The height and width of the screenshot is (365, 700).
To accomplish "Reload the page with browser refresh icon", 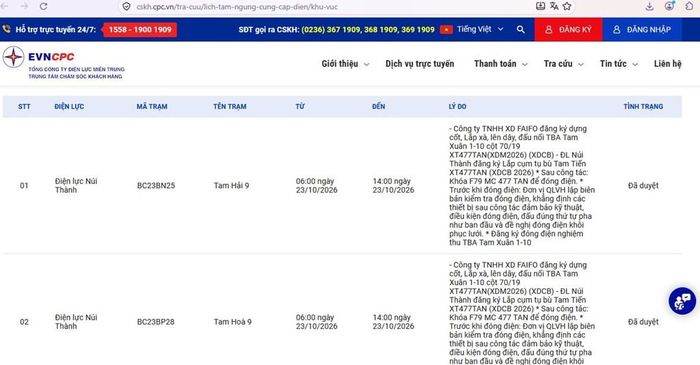I will tap(43, 6).
